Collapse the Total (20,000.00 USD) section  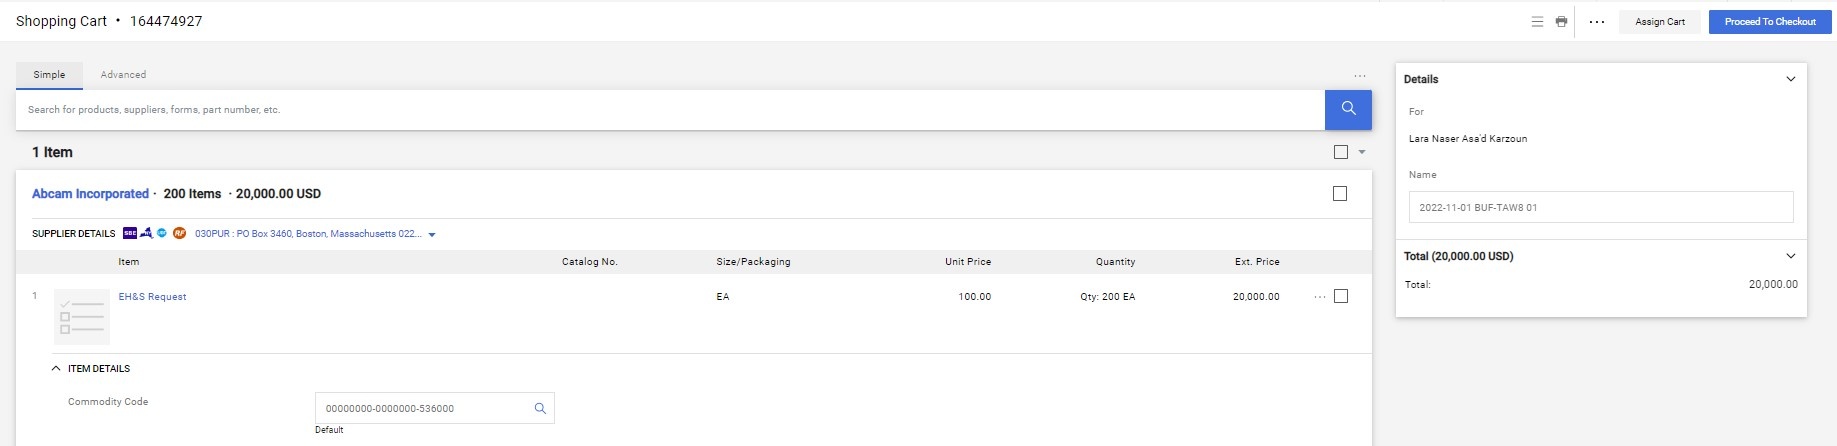click(1790, 256)
